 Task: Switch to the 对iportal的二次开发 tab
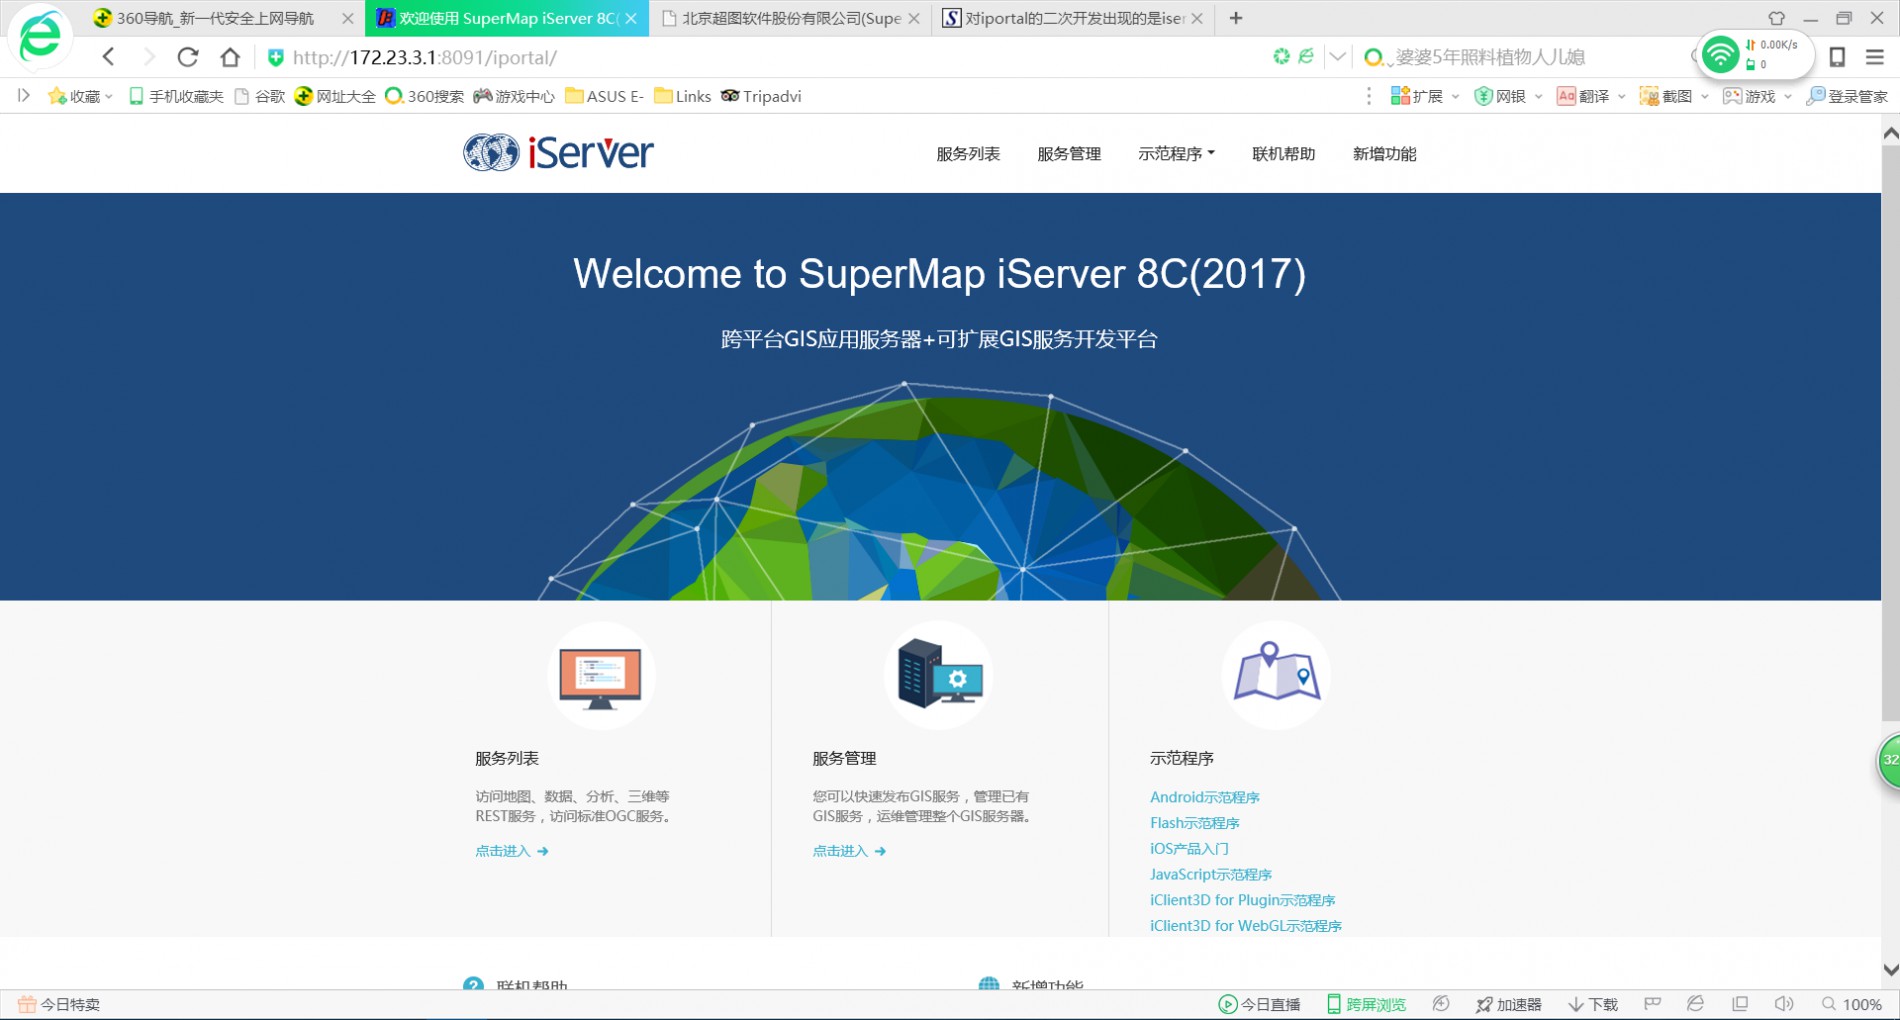[x=1072, y=18]
